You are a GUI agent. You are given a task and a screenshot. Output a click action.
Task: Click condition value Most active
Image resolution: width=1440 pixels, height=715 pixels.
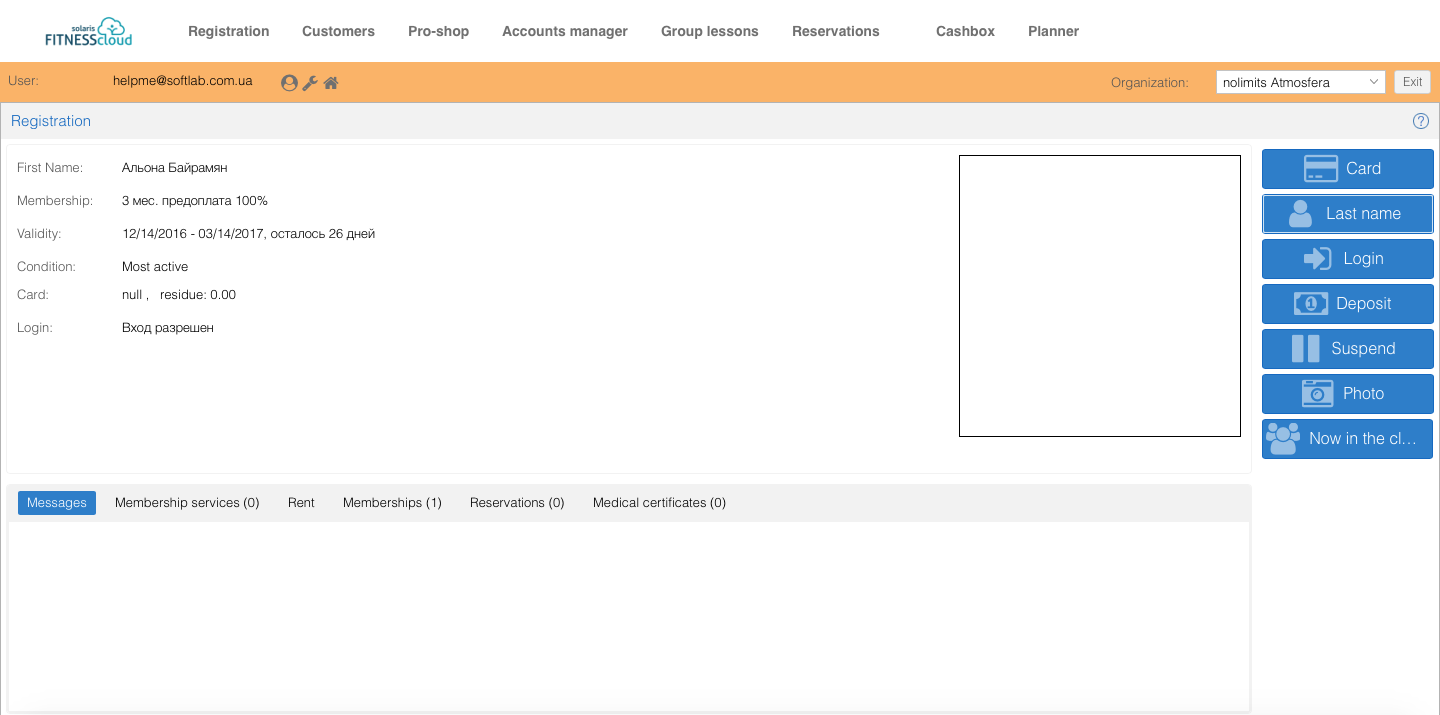[x=155, y=267]
